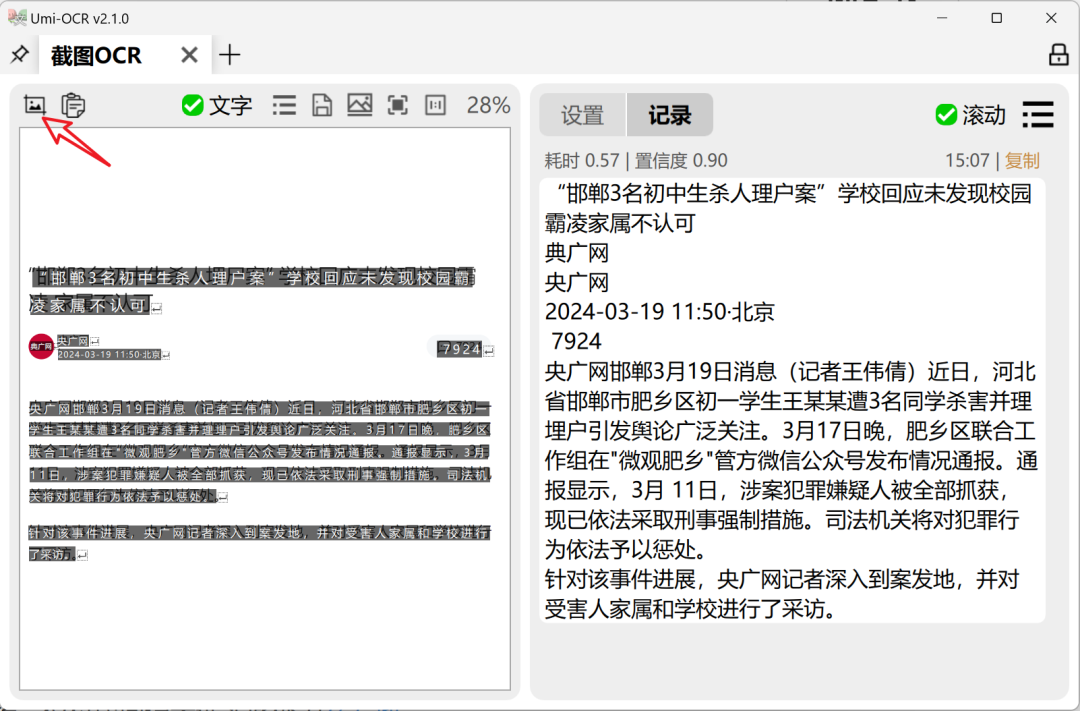This screenshot has height=711, width=1080.
Task: Open the image picture icon
Action: pyautogui.click(x=360, y=105)
